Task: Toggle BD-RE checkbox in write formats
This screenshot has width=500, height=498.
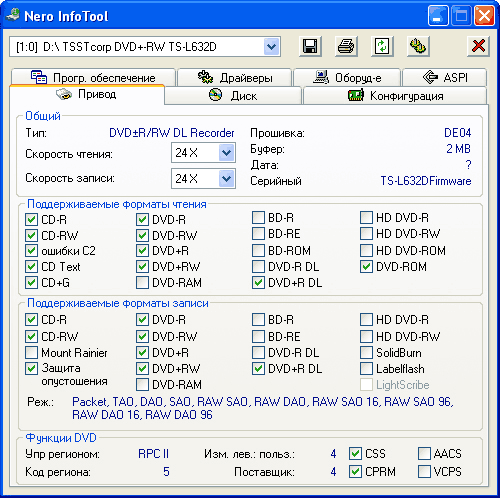Action: pyautogui.click(x=258, y=336)
